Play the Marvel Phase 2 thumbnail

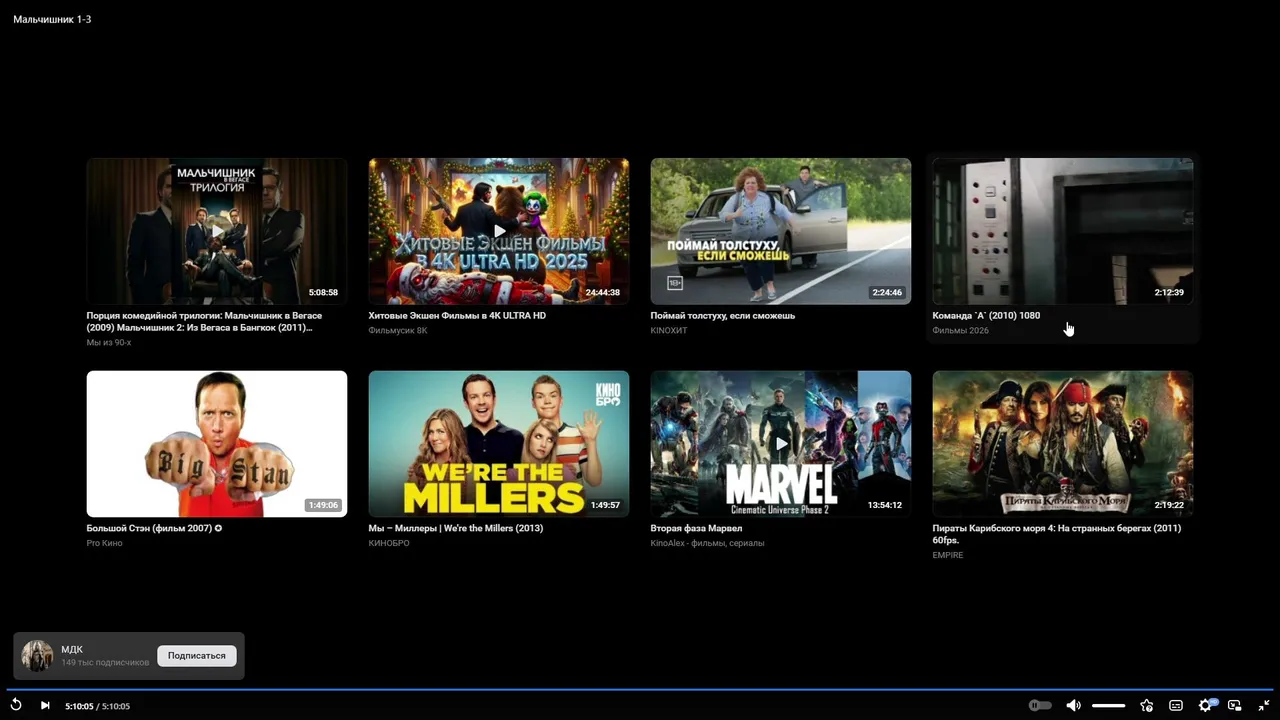click(x=781, y=444)
